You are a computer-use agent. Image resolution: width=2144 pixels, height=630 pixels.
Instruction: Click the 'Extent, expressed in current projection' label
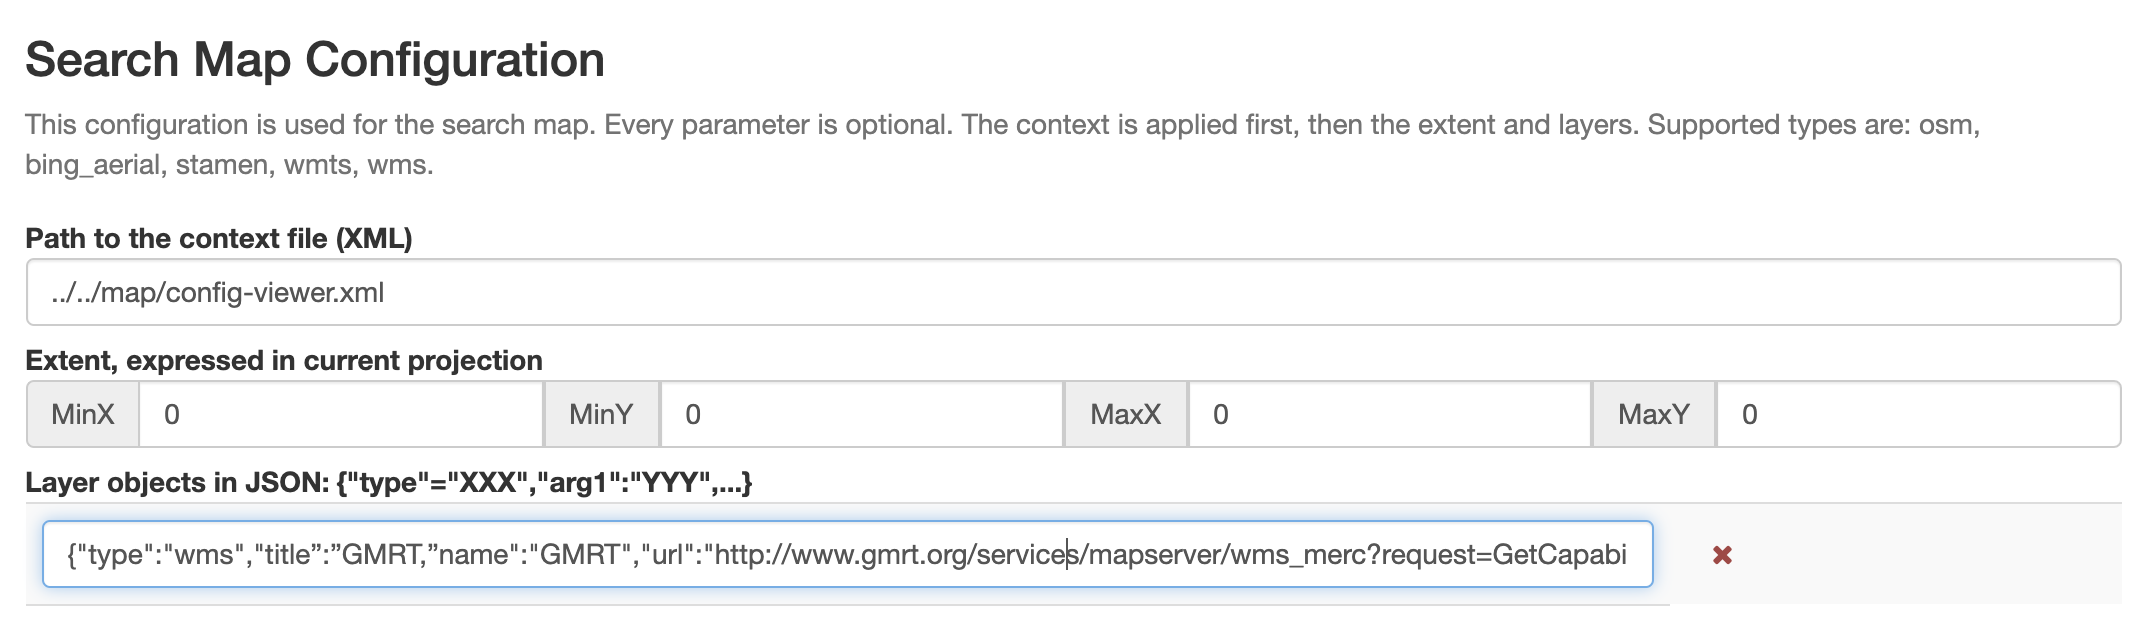coord(284,360)
